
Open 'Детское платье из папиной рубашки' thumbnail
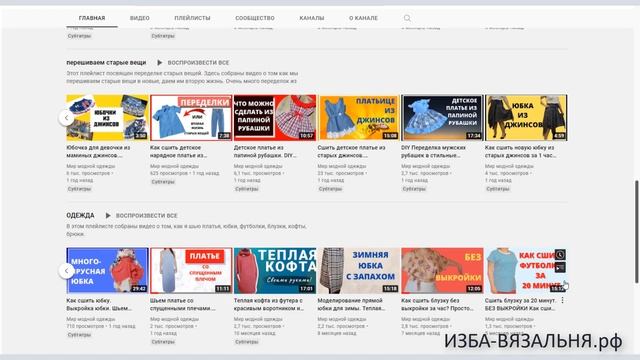pyautogui.click(x=442, y=118)
